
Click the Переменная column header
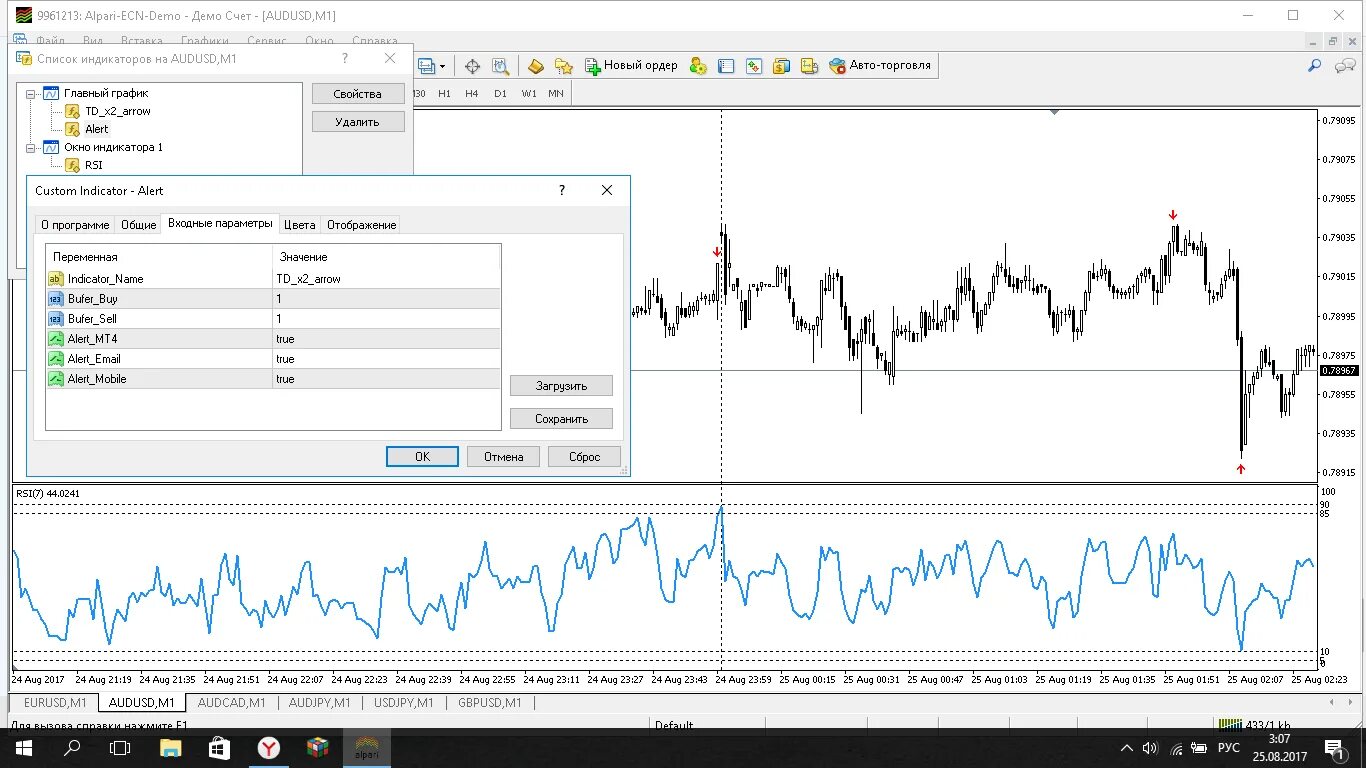click(x=159, y=257)
